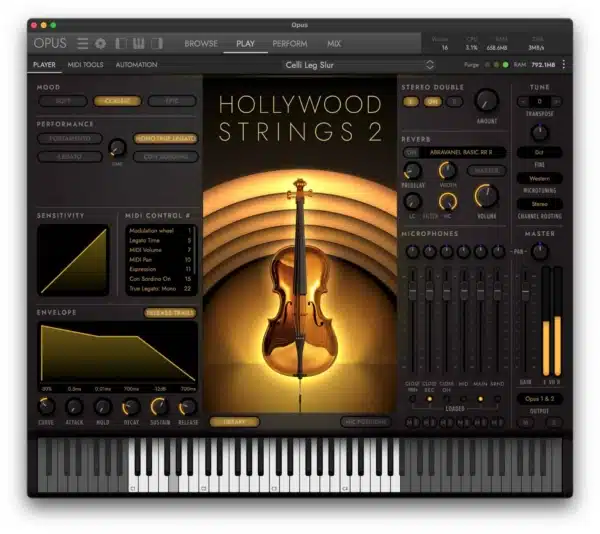Viewport: 600px width, 534px height.
Task: Click the green Purge indicator
Action: pos(505,65)
